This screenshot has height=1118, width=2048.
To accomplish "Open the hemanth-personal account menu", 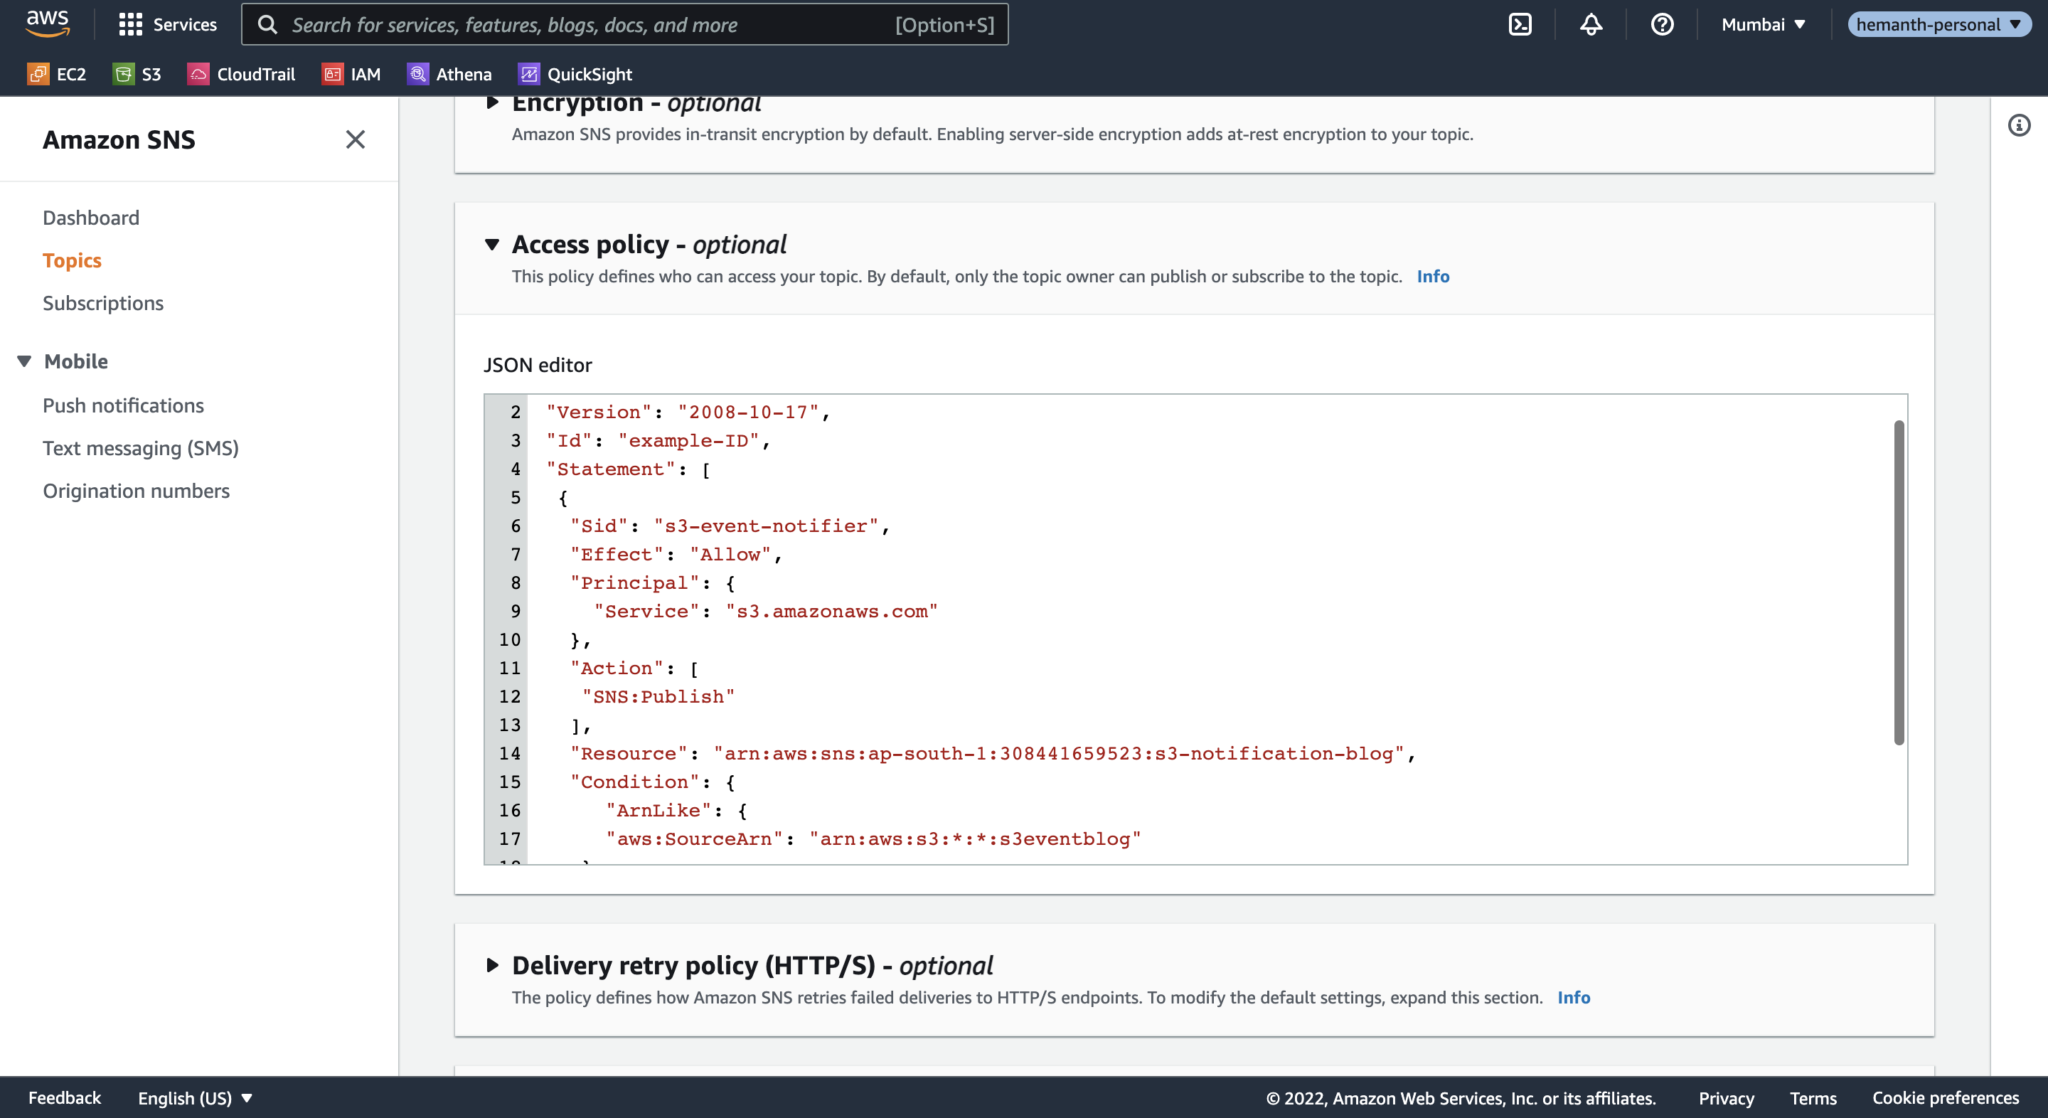I will [x=1938, y=24].
